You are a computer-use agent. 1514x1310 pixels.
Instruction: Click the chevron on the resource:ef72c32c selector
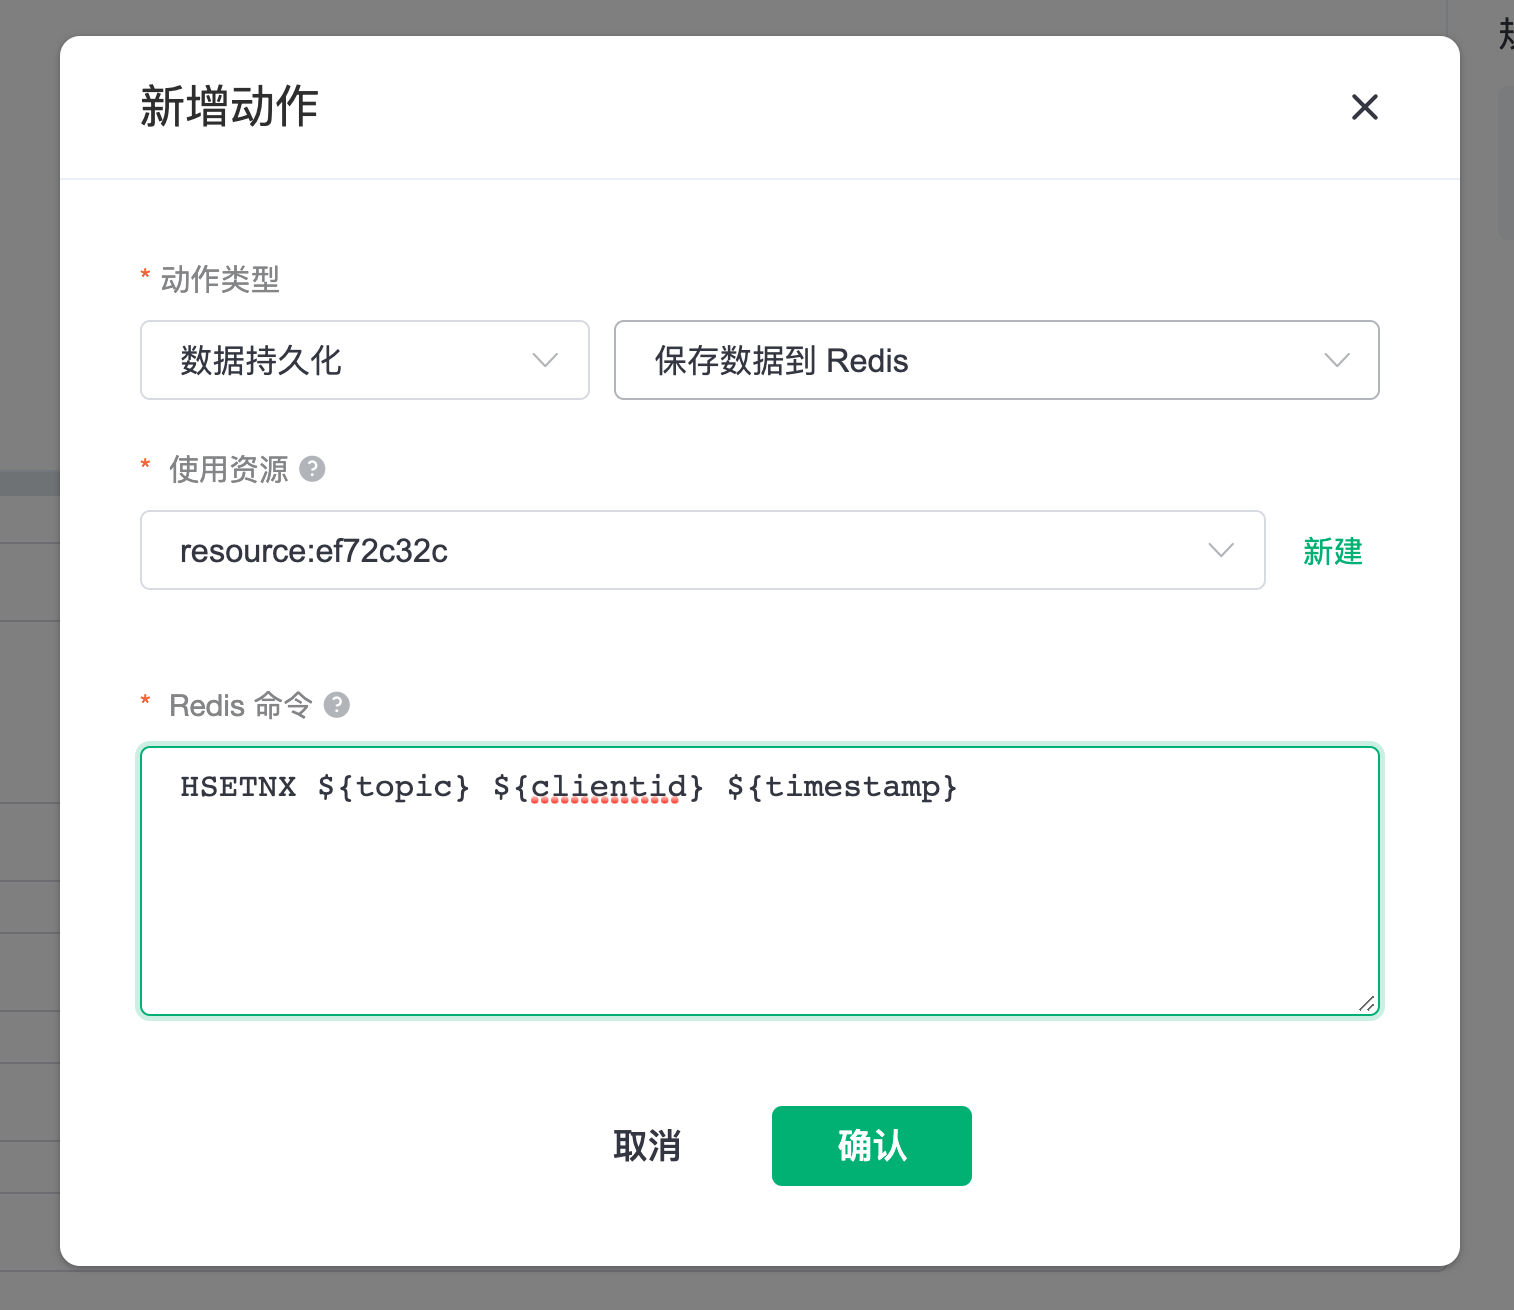click(x=1220, y=550)
